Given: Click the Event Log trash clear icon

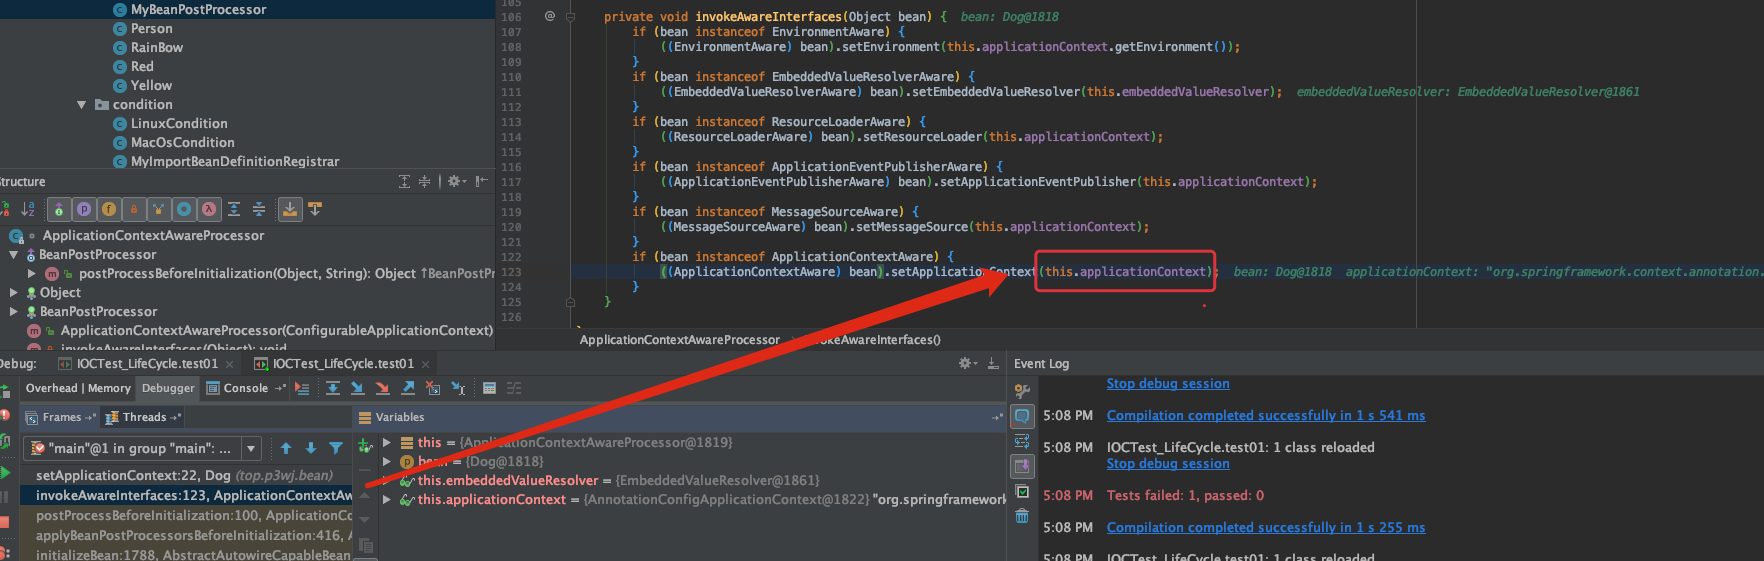Looking at the screenshot, I should pos(1022,516).
